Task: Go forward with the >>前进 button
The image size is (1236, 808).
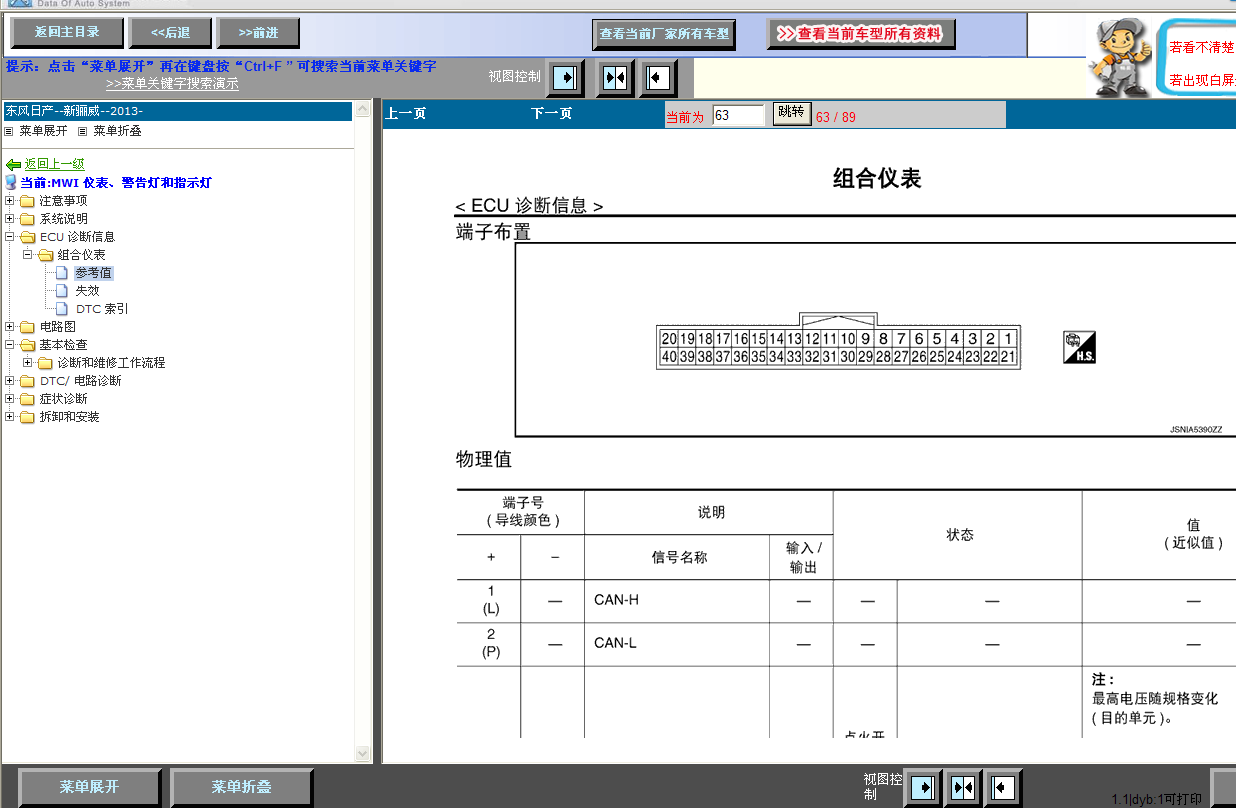Action: coord(259,33)
